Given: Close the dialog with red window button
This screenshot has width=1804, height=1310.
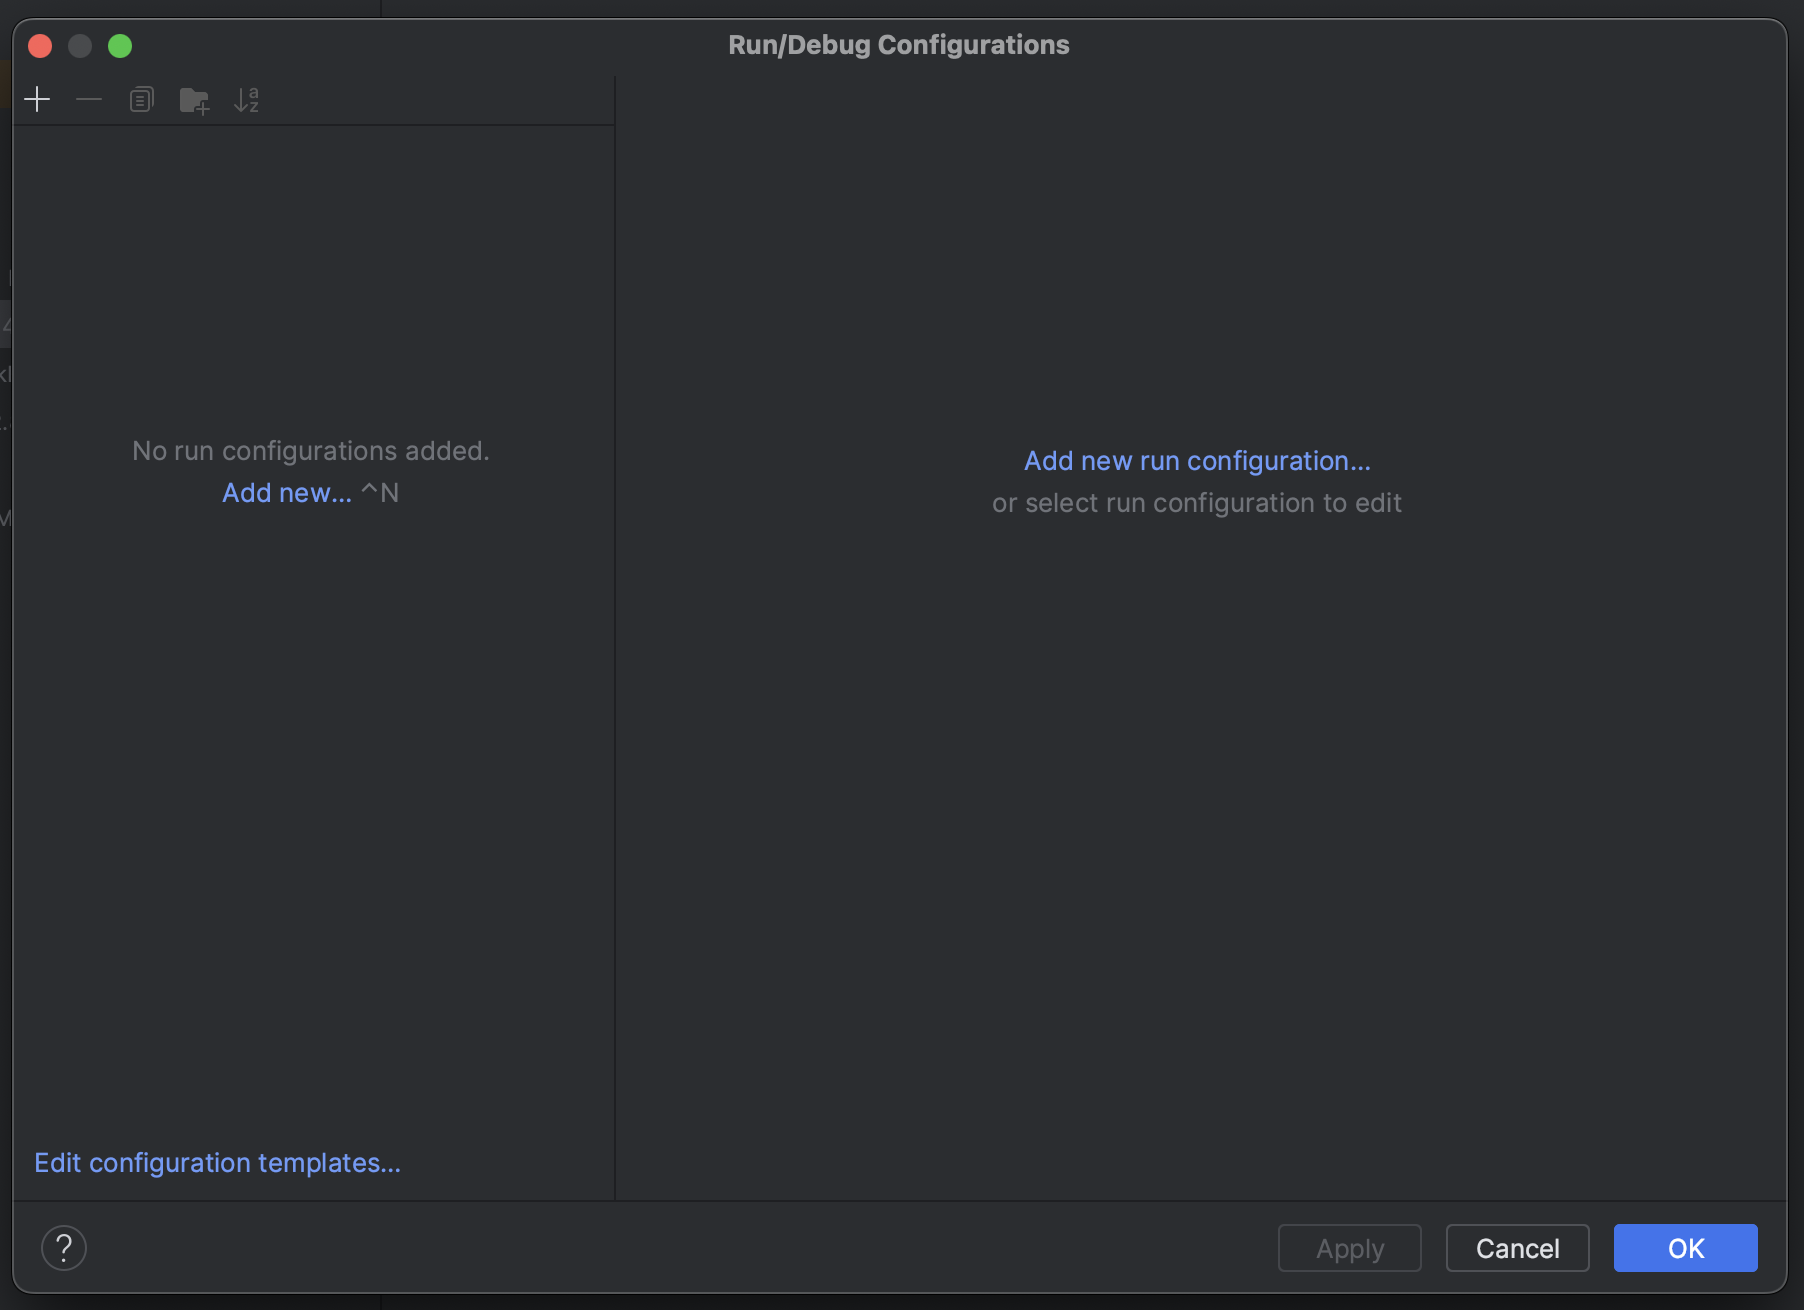Looking at the screenshot, I should point(40,46).
